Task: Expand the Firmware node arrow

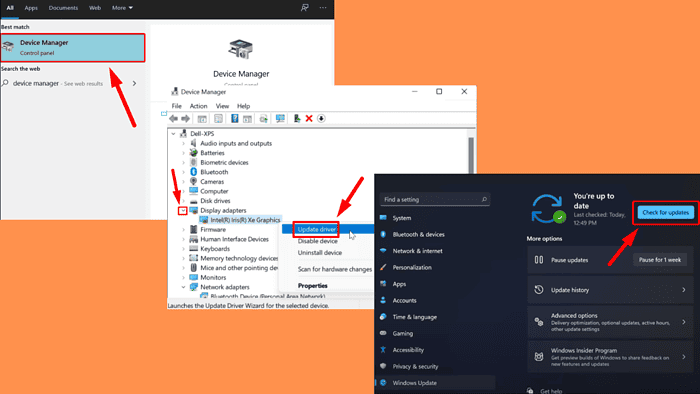Action: [183, 229]
